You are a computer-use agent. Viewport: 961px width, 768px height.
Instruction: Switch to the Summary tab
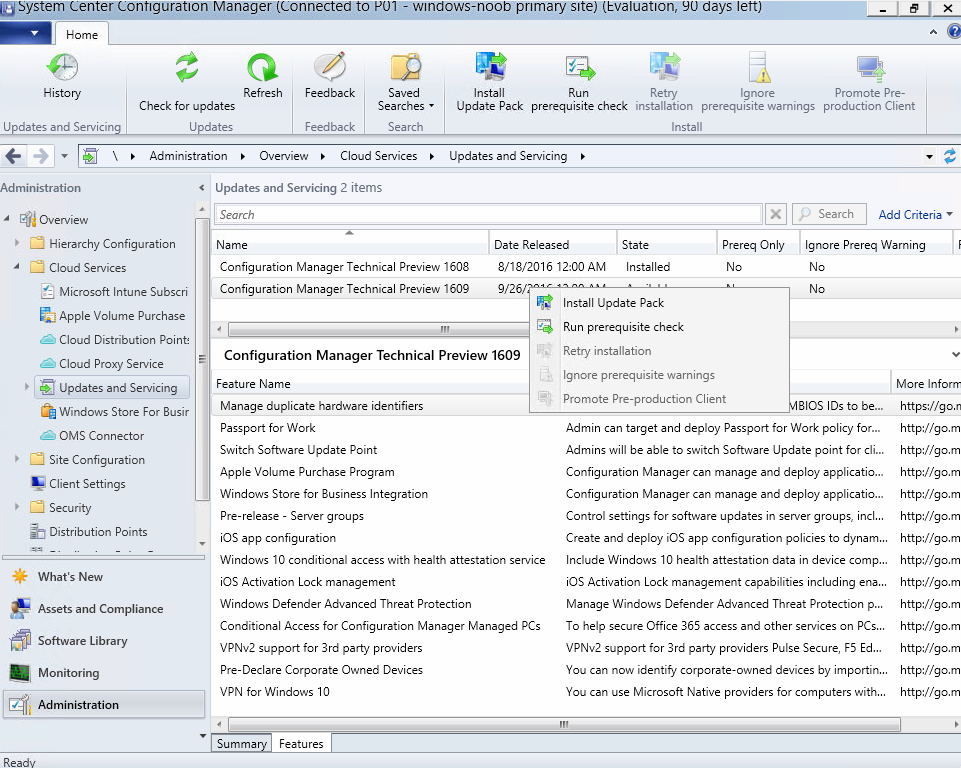(241, 743)
